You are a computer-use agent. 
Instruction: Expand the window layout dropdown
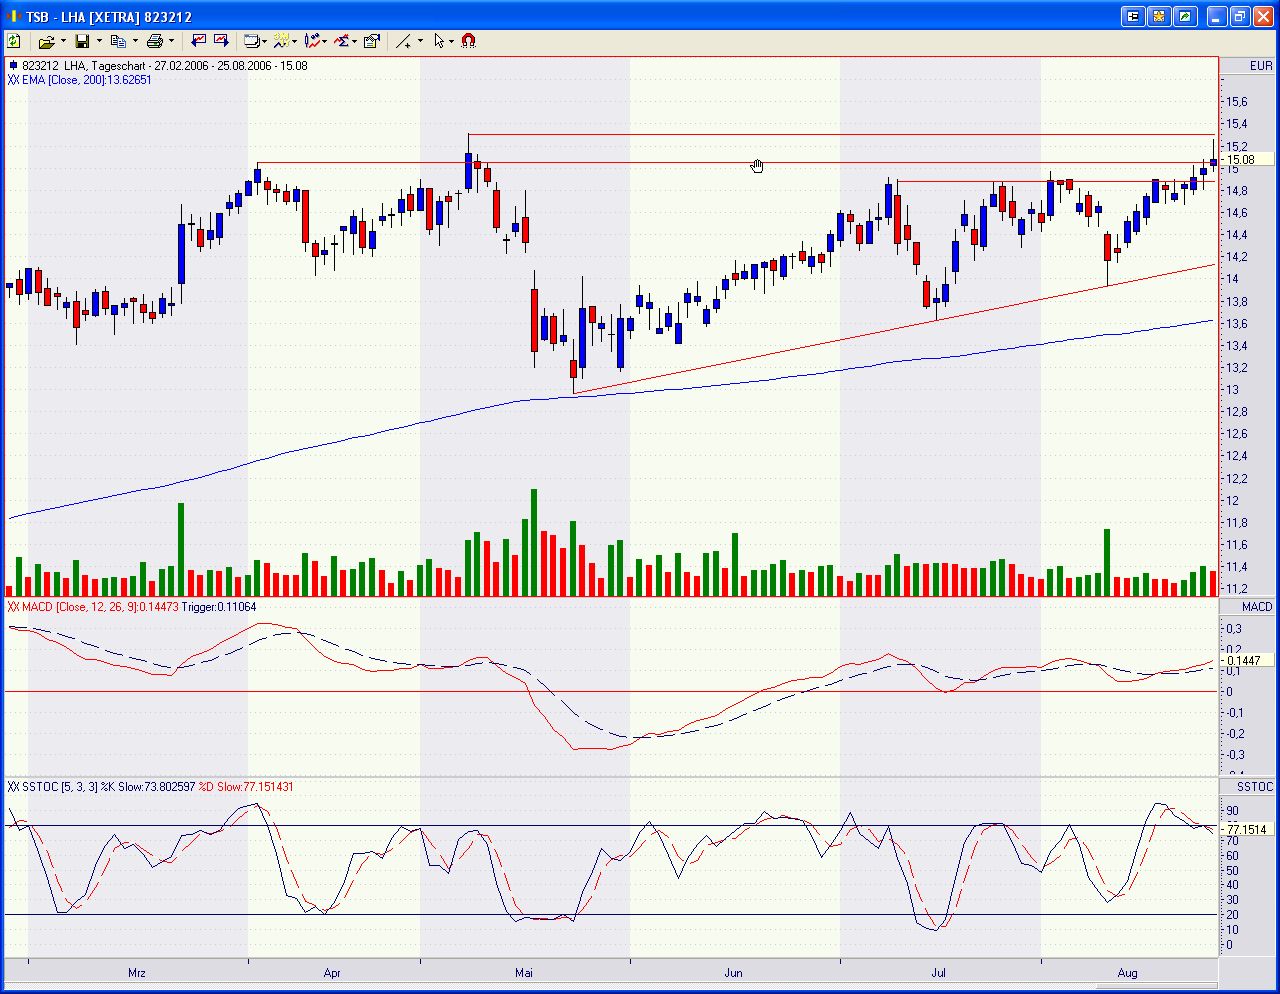(264, 42)
